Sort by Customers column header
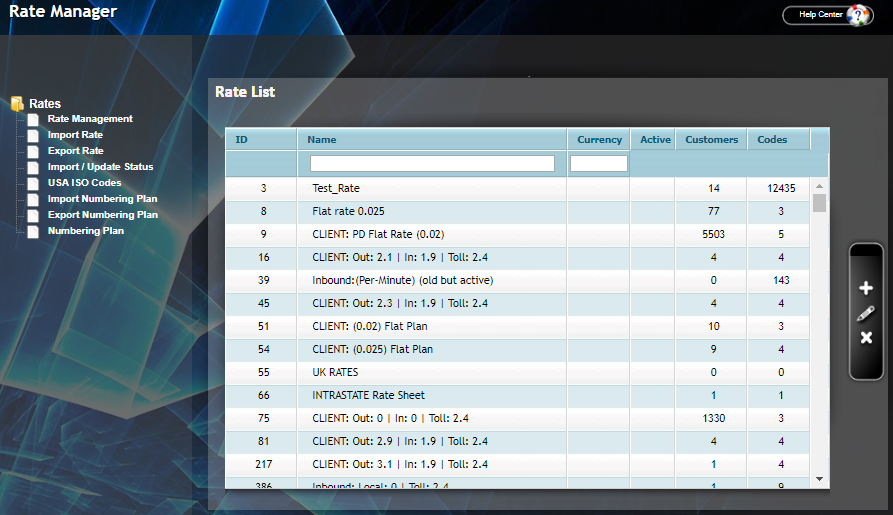This screenshot has height=515, width=893. pyautogui.click(x=711, y=140)
